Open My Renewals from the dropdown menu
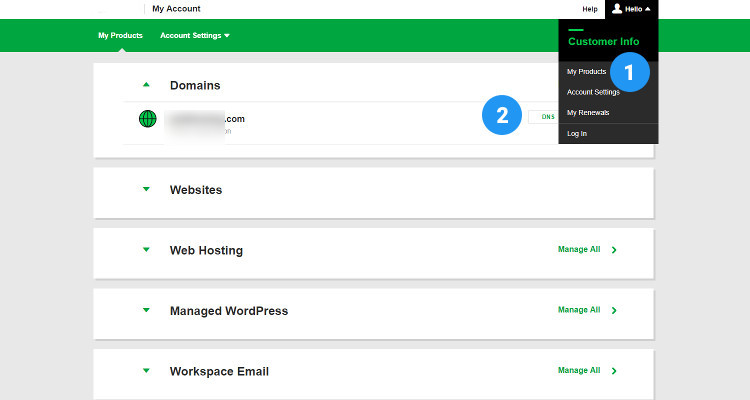 [588, 113]
